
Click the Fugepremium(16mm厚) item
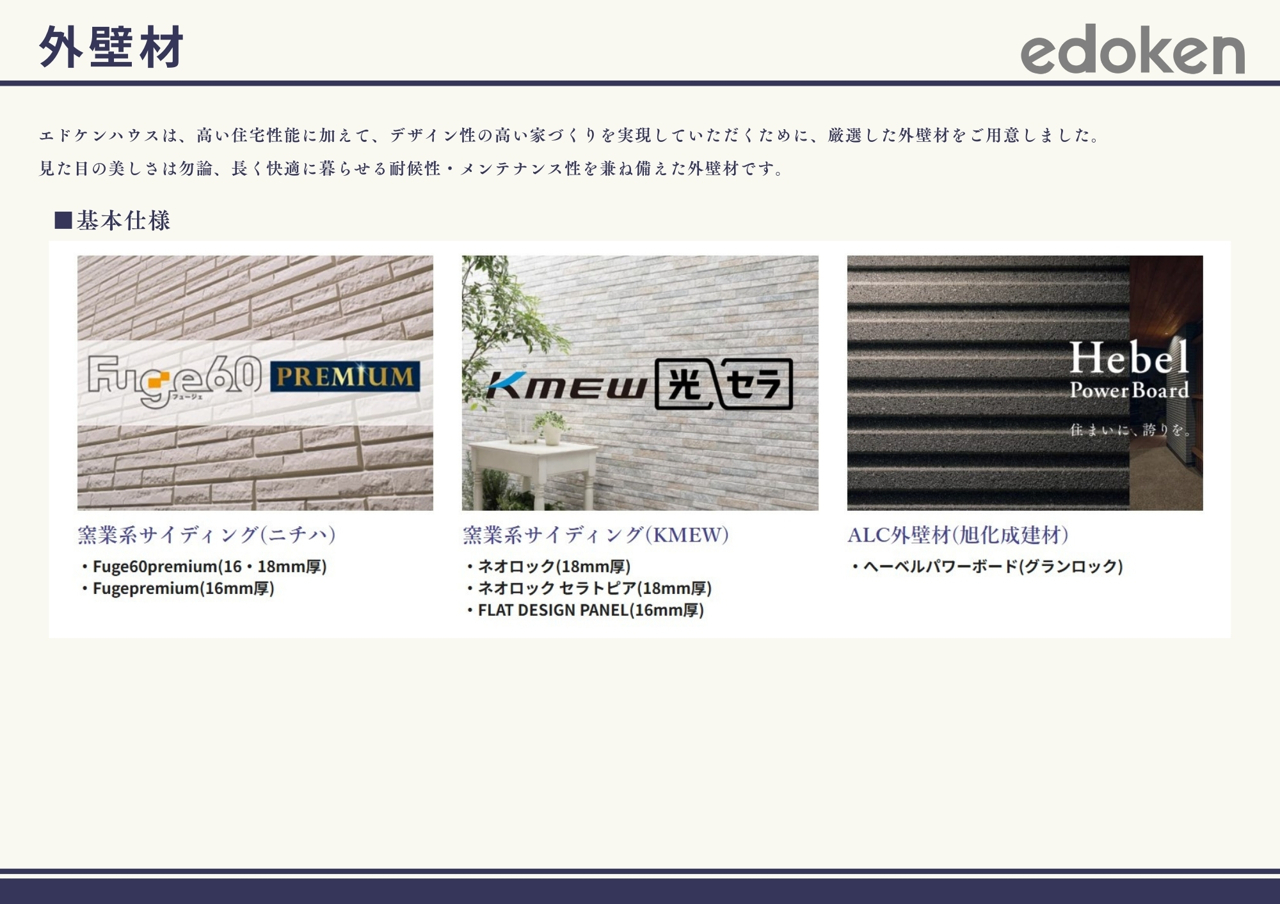pyautogui.click(x=182, y=588)
